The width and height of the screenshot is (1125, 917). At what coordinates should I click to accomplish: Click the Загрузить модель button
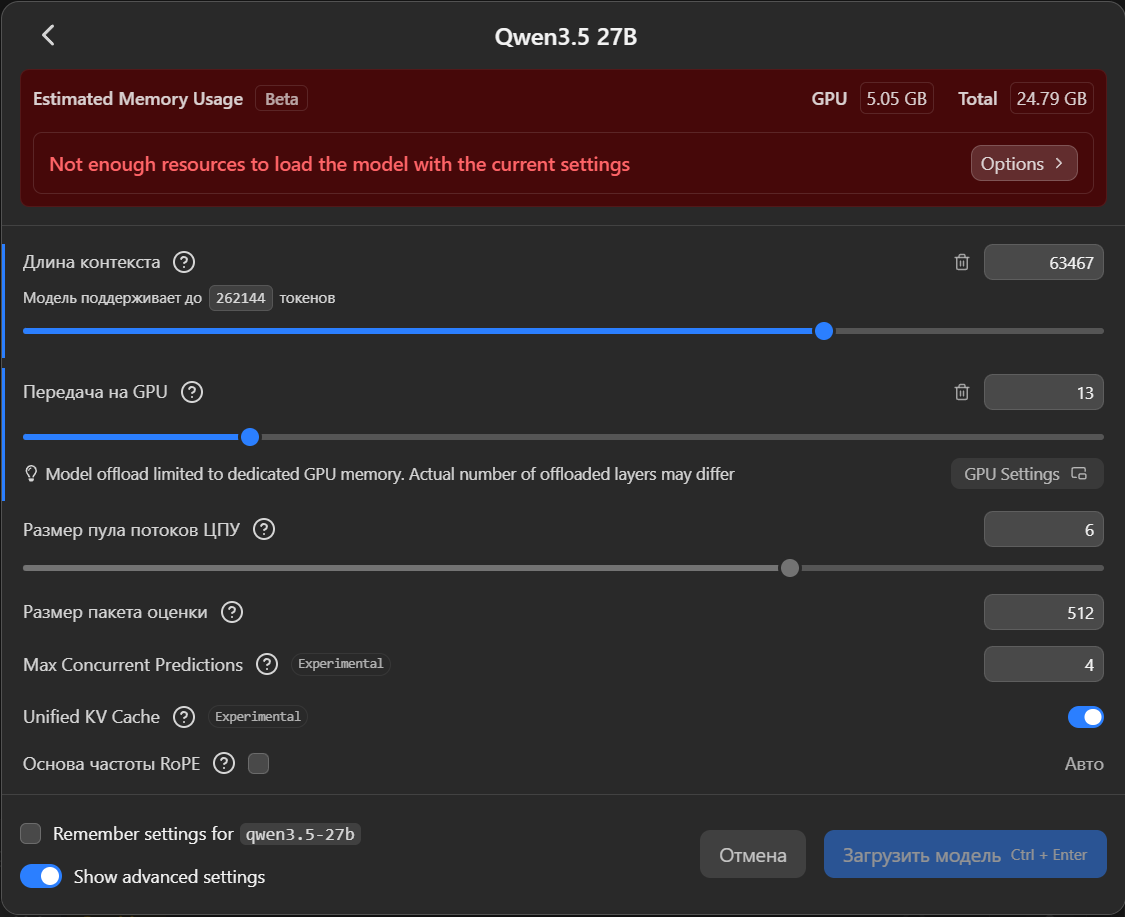(x=964, y=855)
